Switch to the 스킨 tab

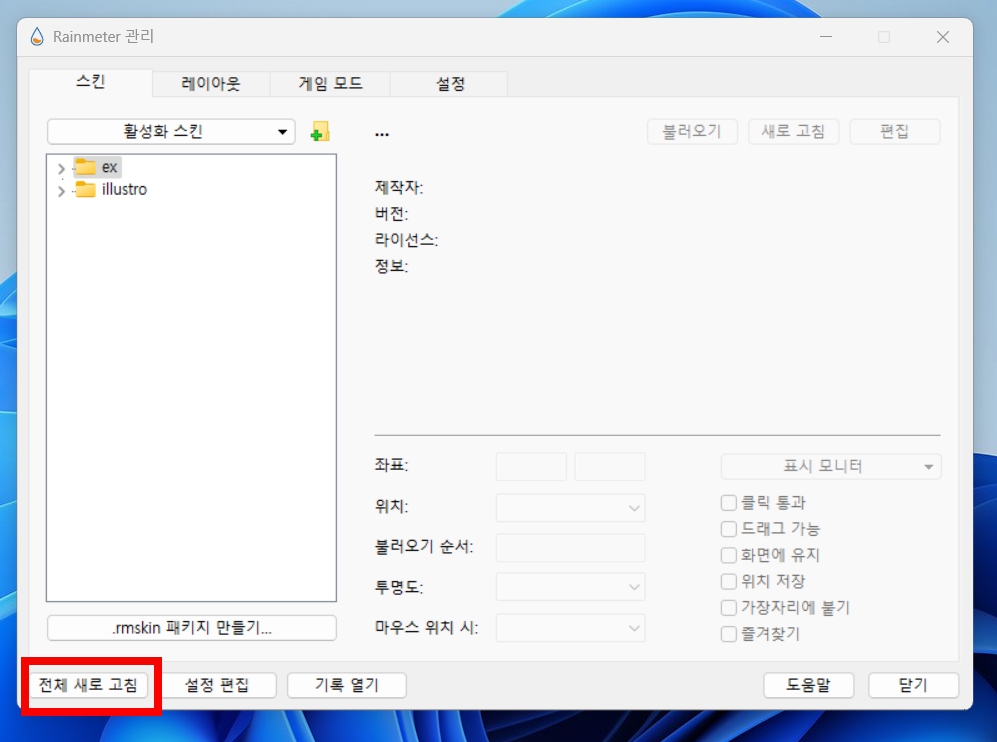pos(90,82)
